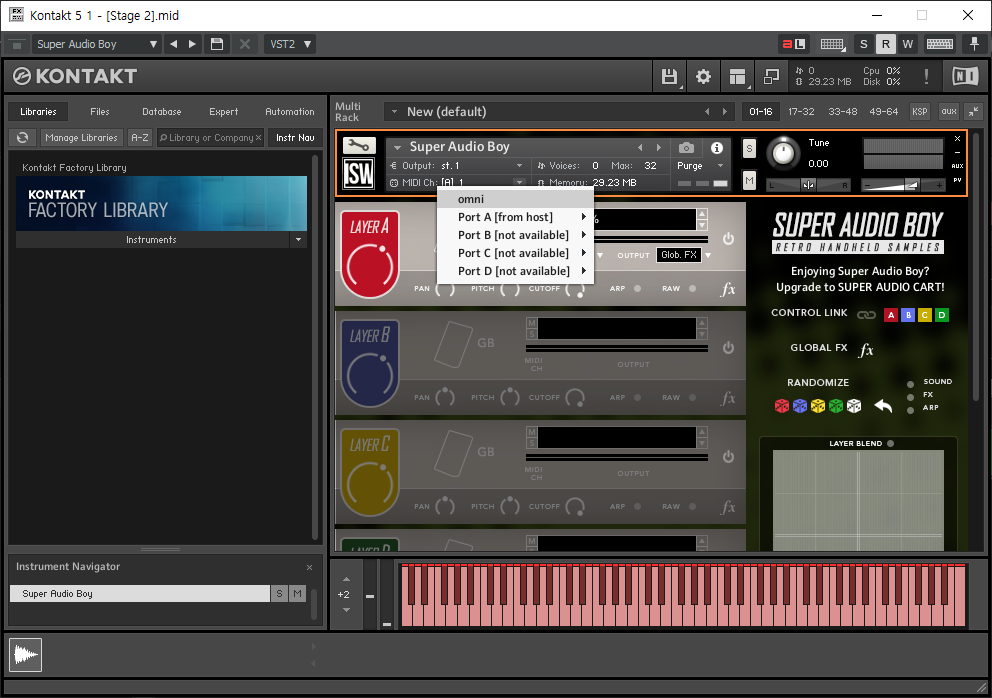Viewport: 992px width, 698px height.
Task: Raise keyboard octave with up arrow
Action: pyautogui.click(x=346, y=579)
